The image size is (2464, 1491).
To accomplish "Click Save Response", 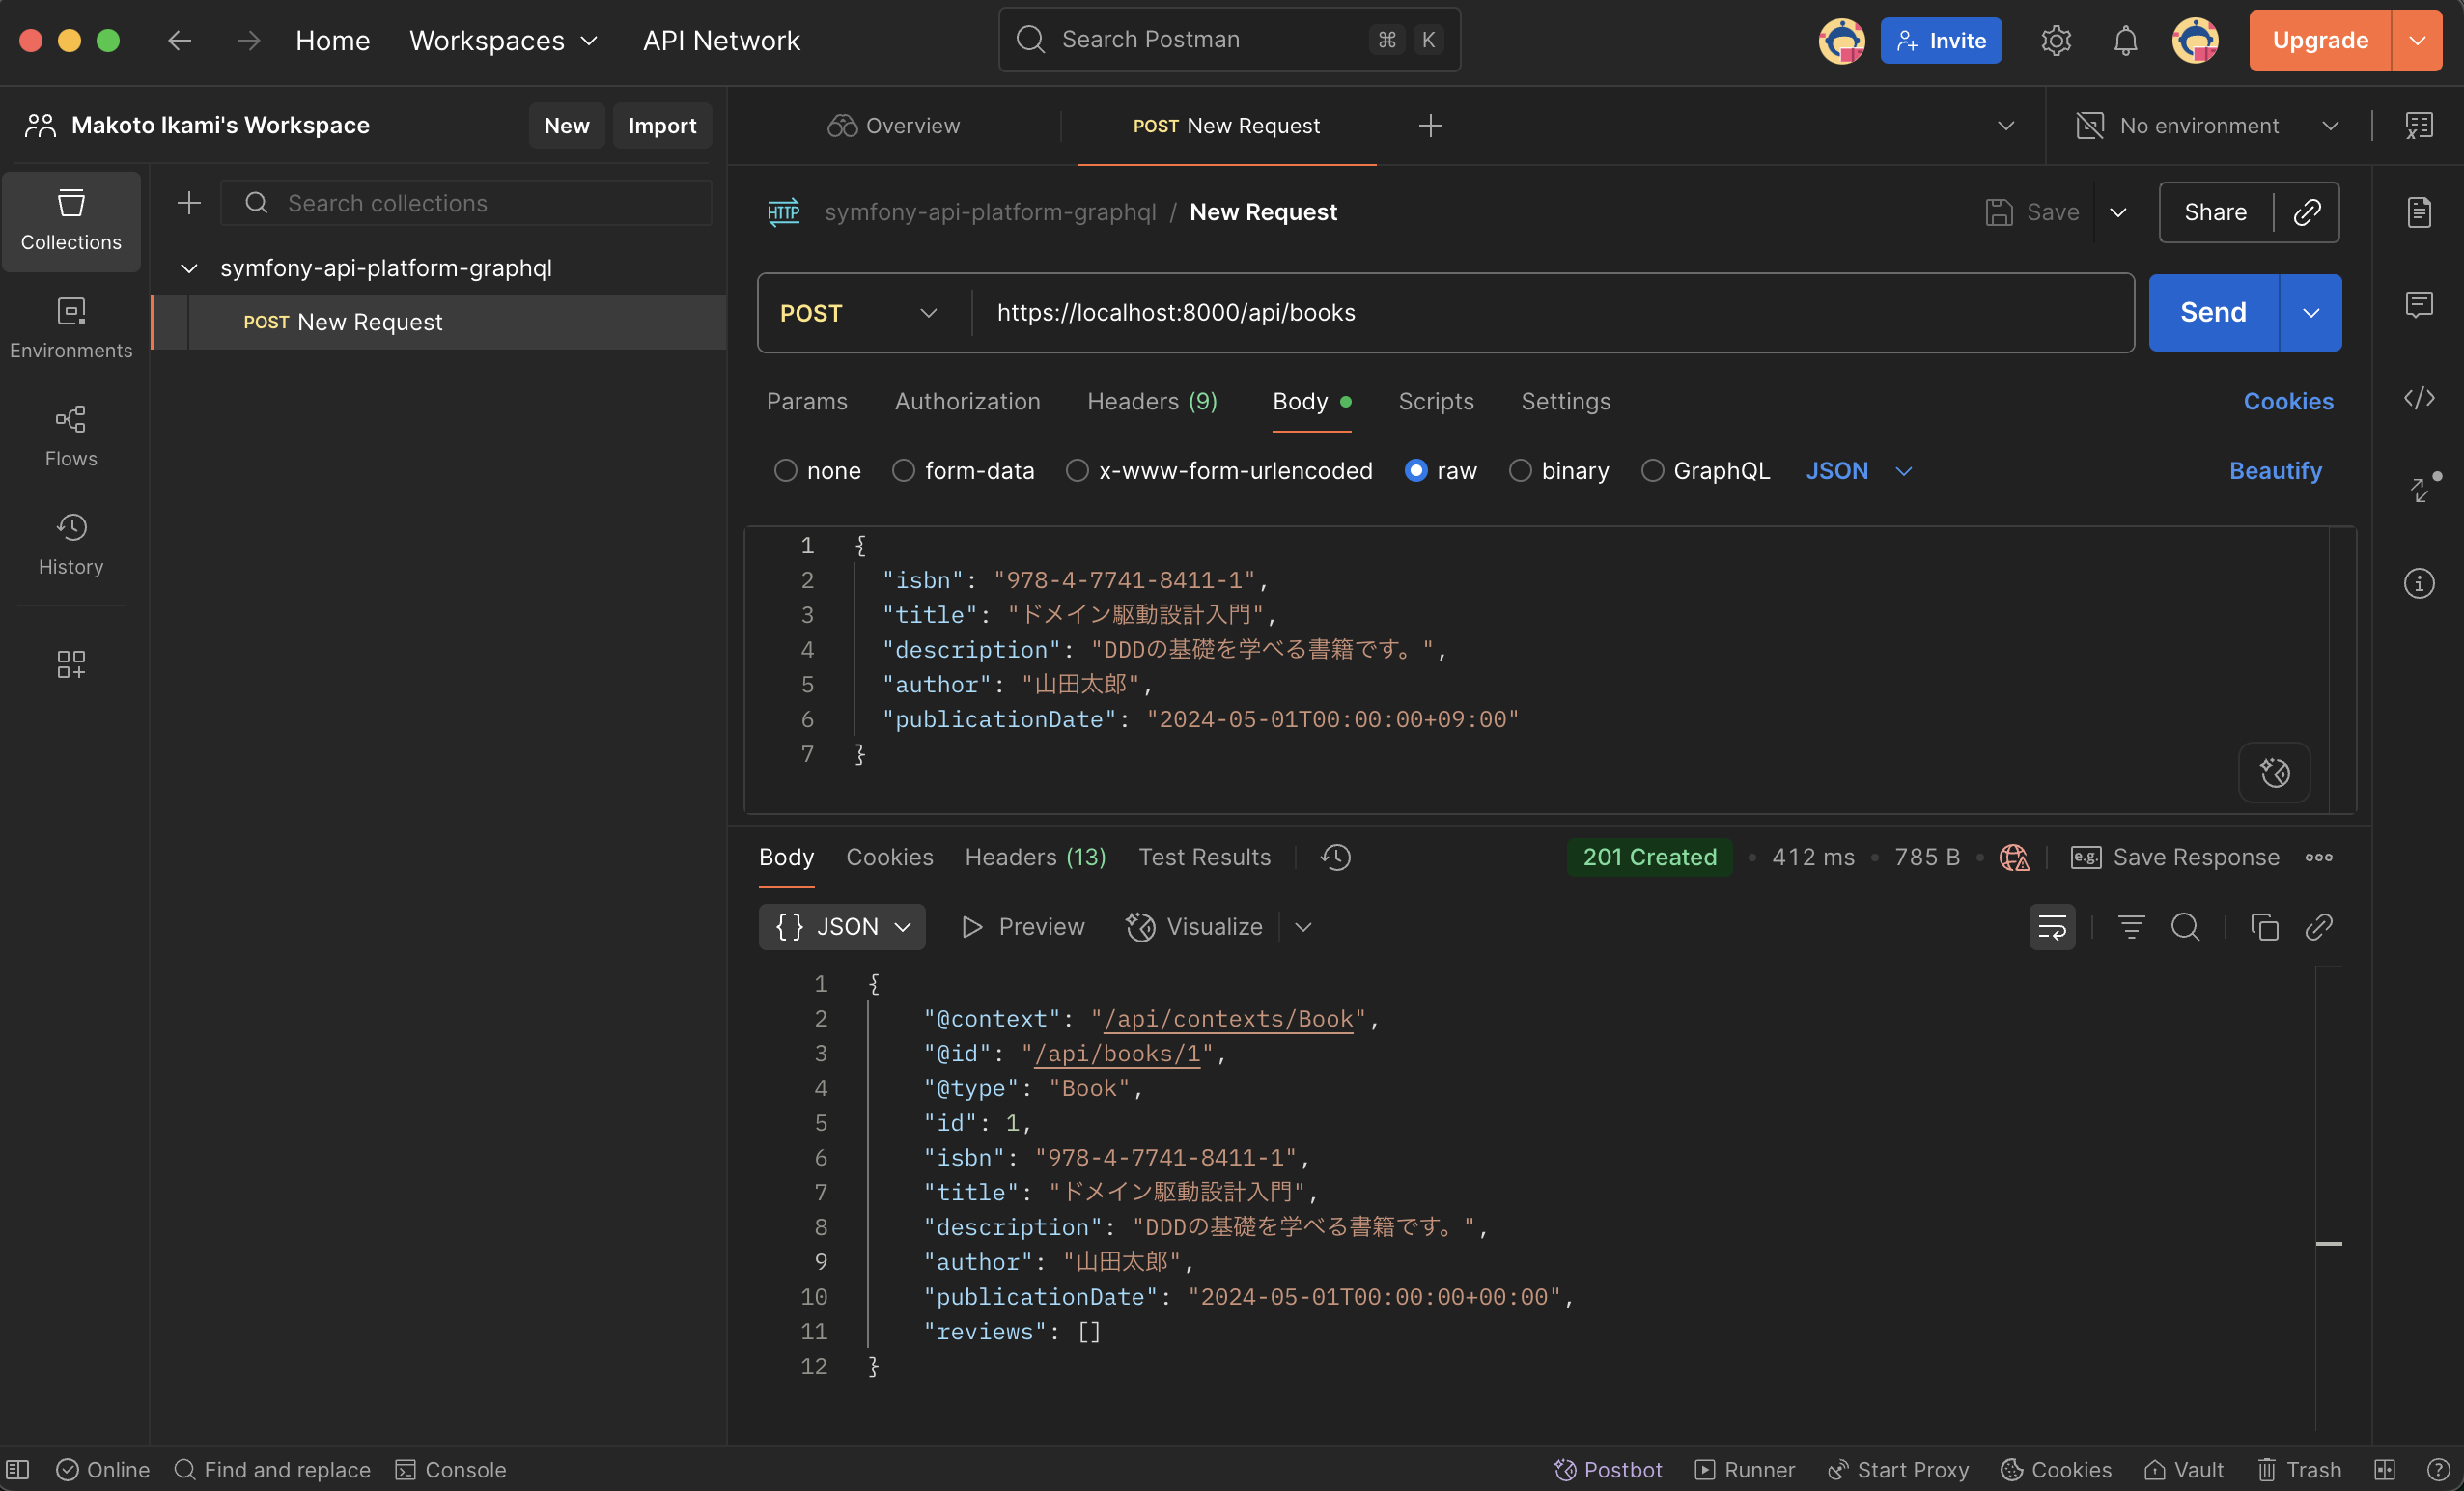I will 2174,857.
